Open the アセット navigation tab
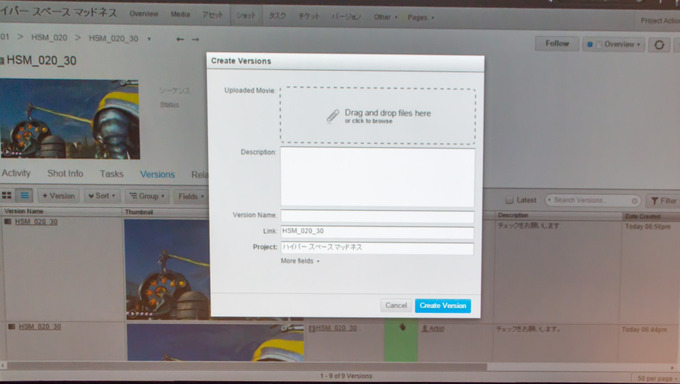Image resolution: width=680 pixels, height=384 pixels. tap(212, 15)
